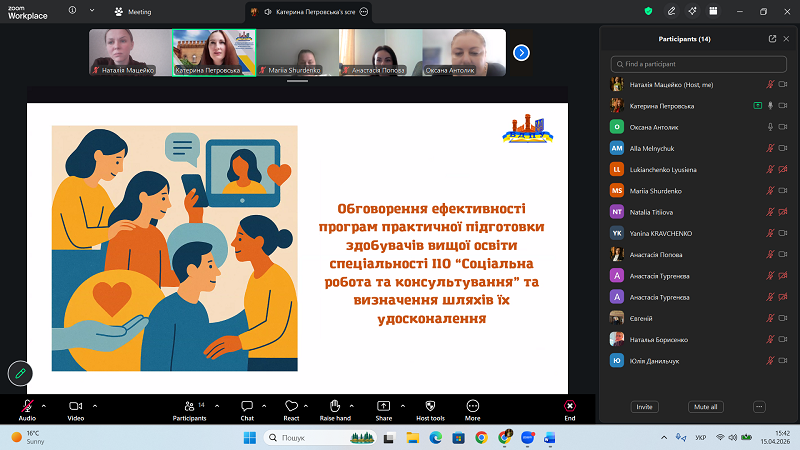Open the More options menu in toolbar
Image resolution: width=800 pixels, height=450 pixels.
tap(472, 406)
